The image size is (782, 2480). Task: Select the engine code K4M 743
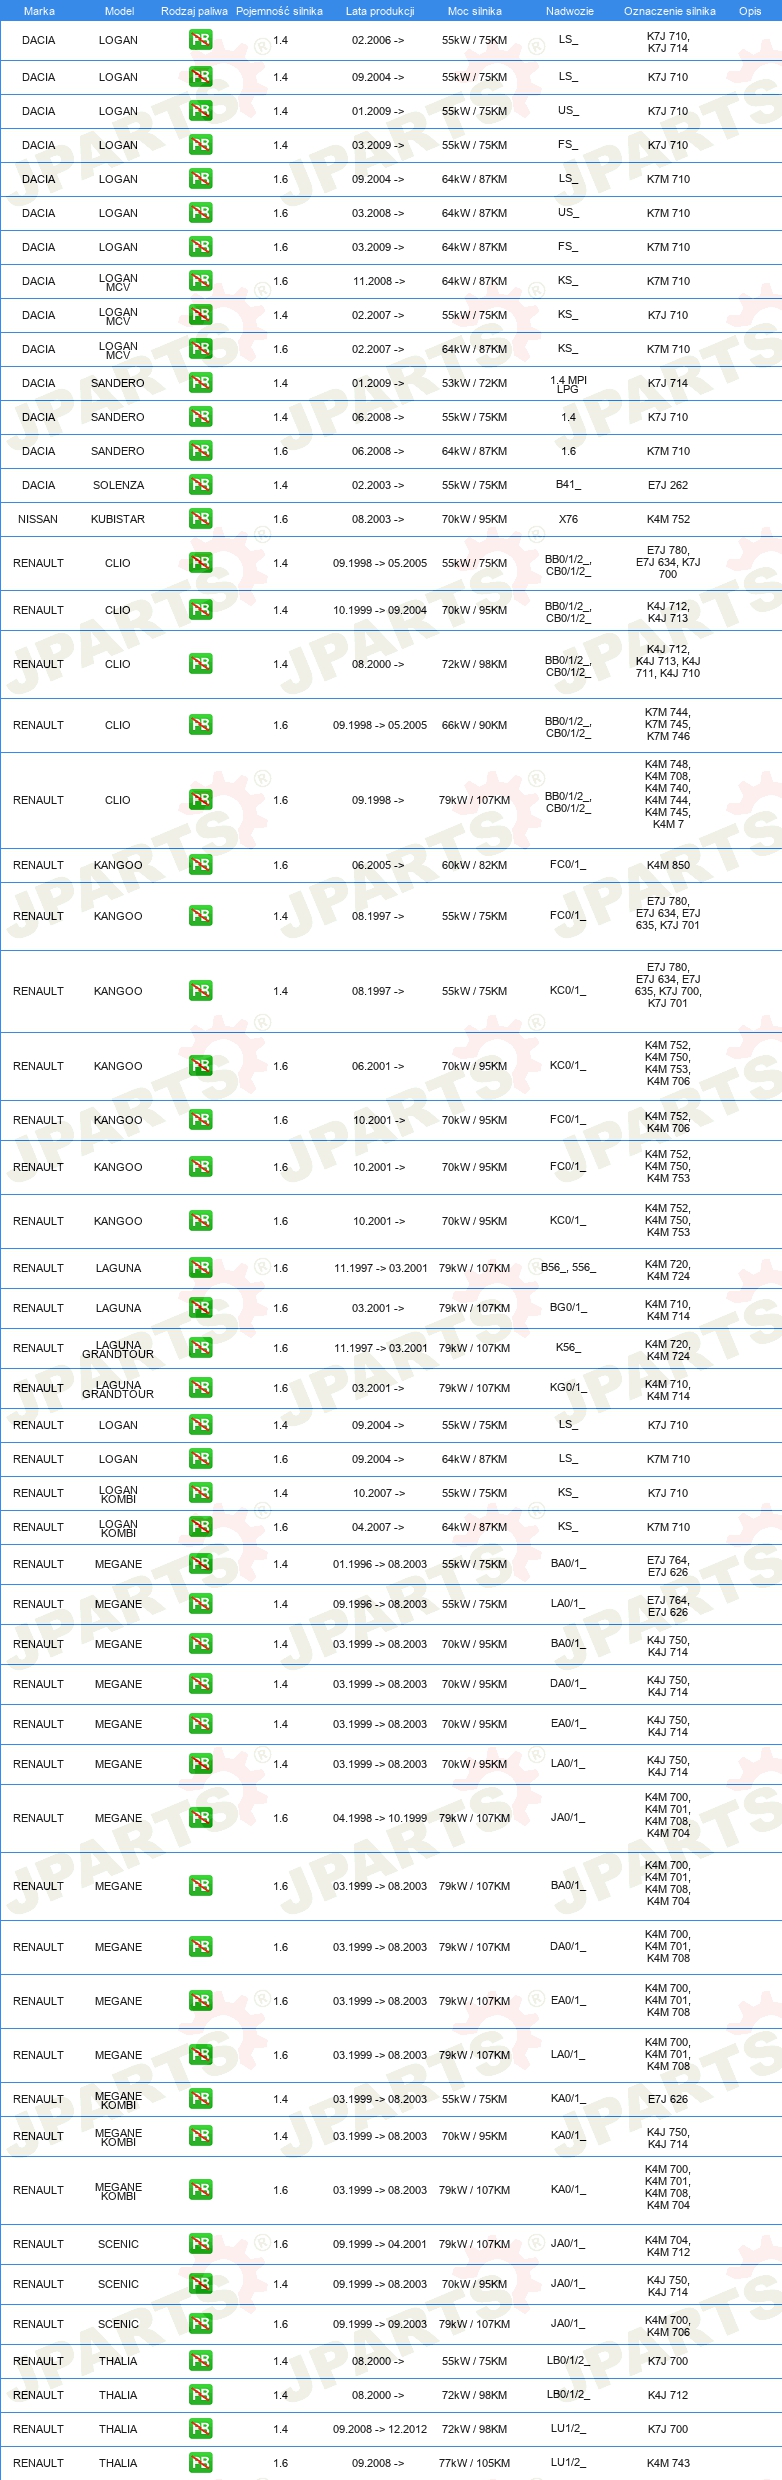coord(668,2463)
